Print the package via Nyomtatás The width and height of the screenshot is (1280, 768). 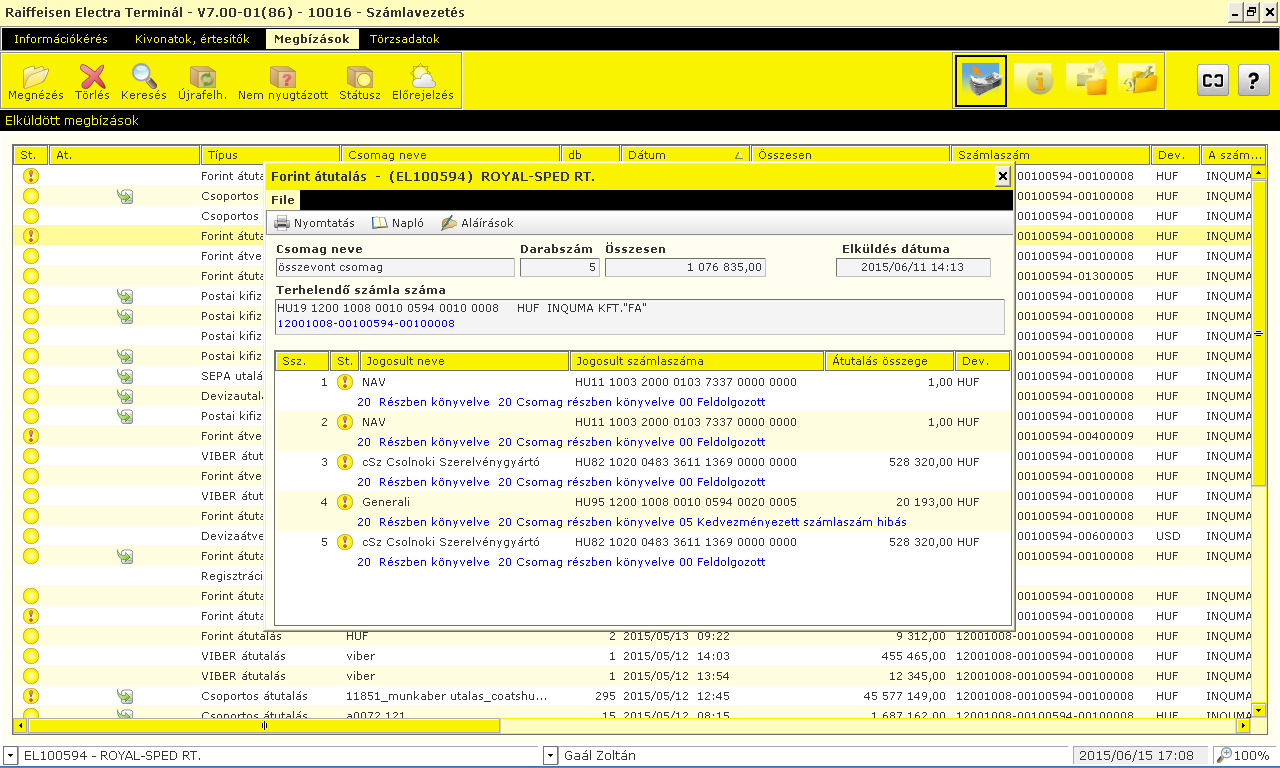pos(314,223)
